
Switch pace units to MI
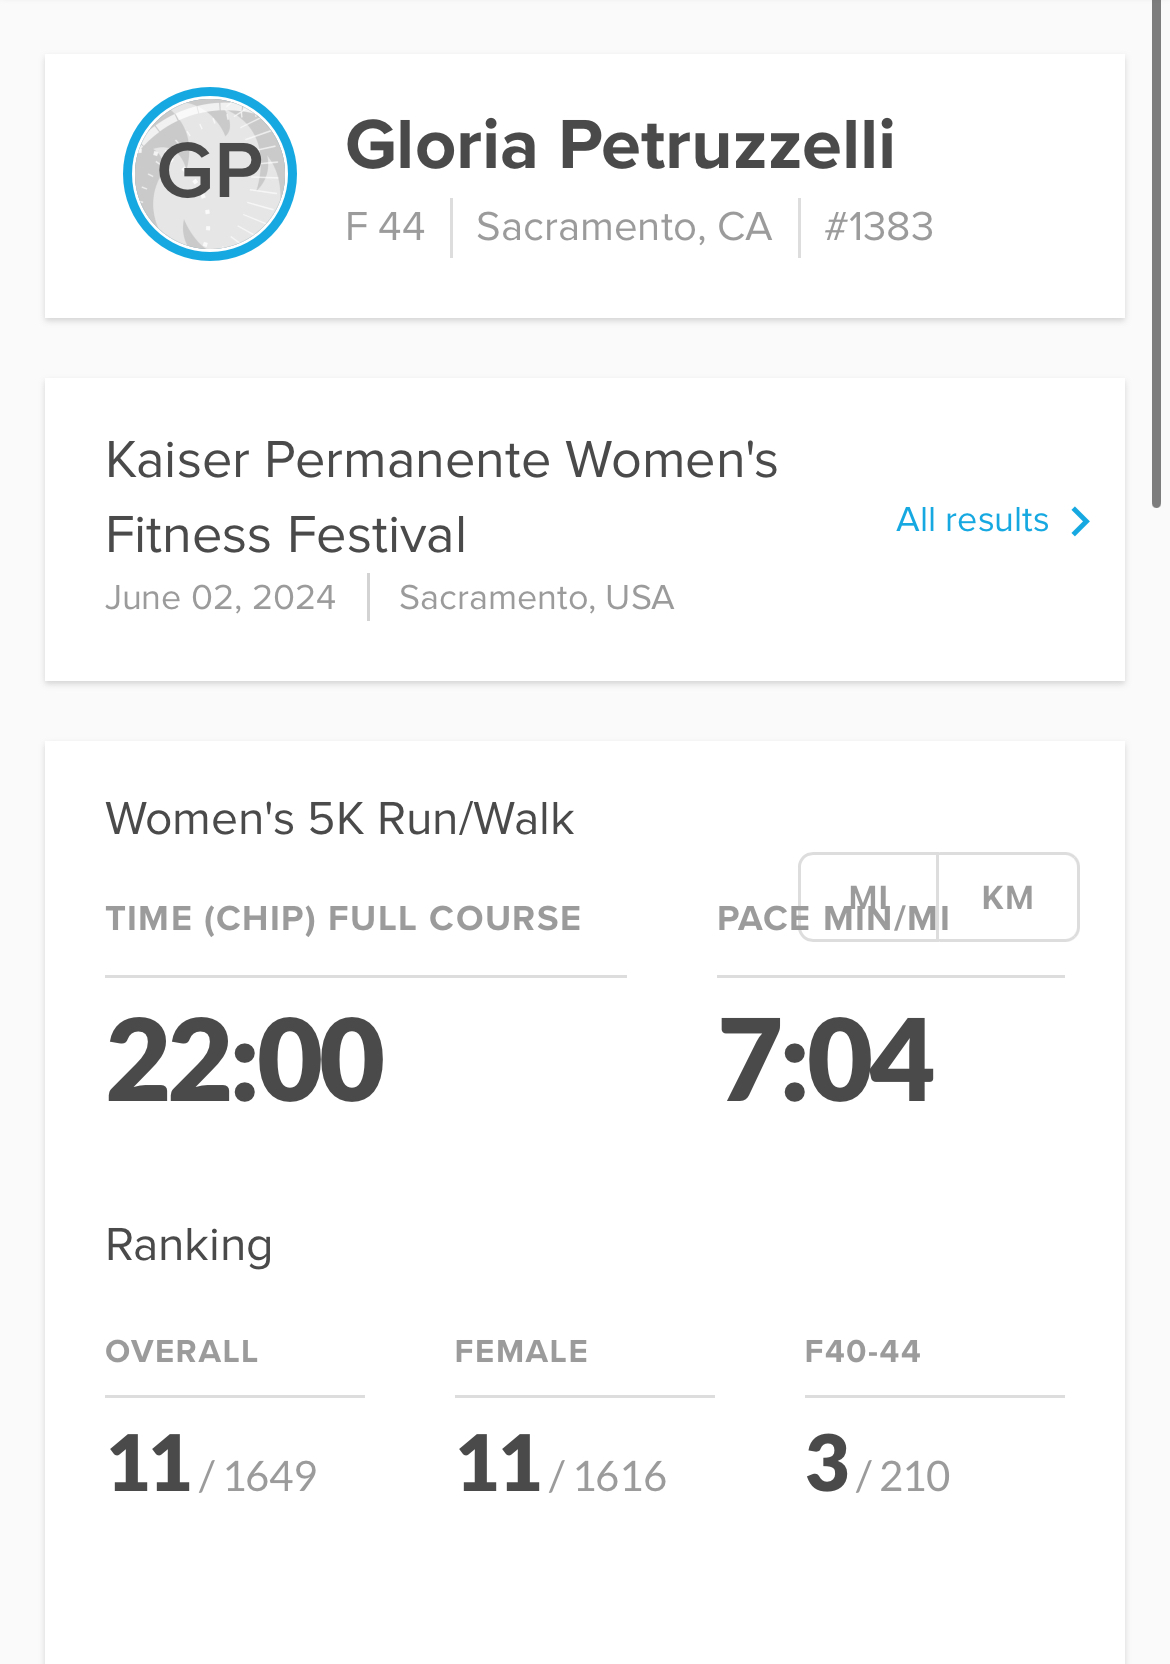click(868, 897)
